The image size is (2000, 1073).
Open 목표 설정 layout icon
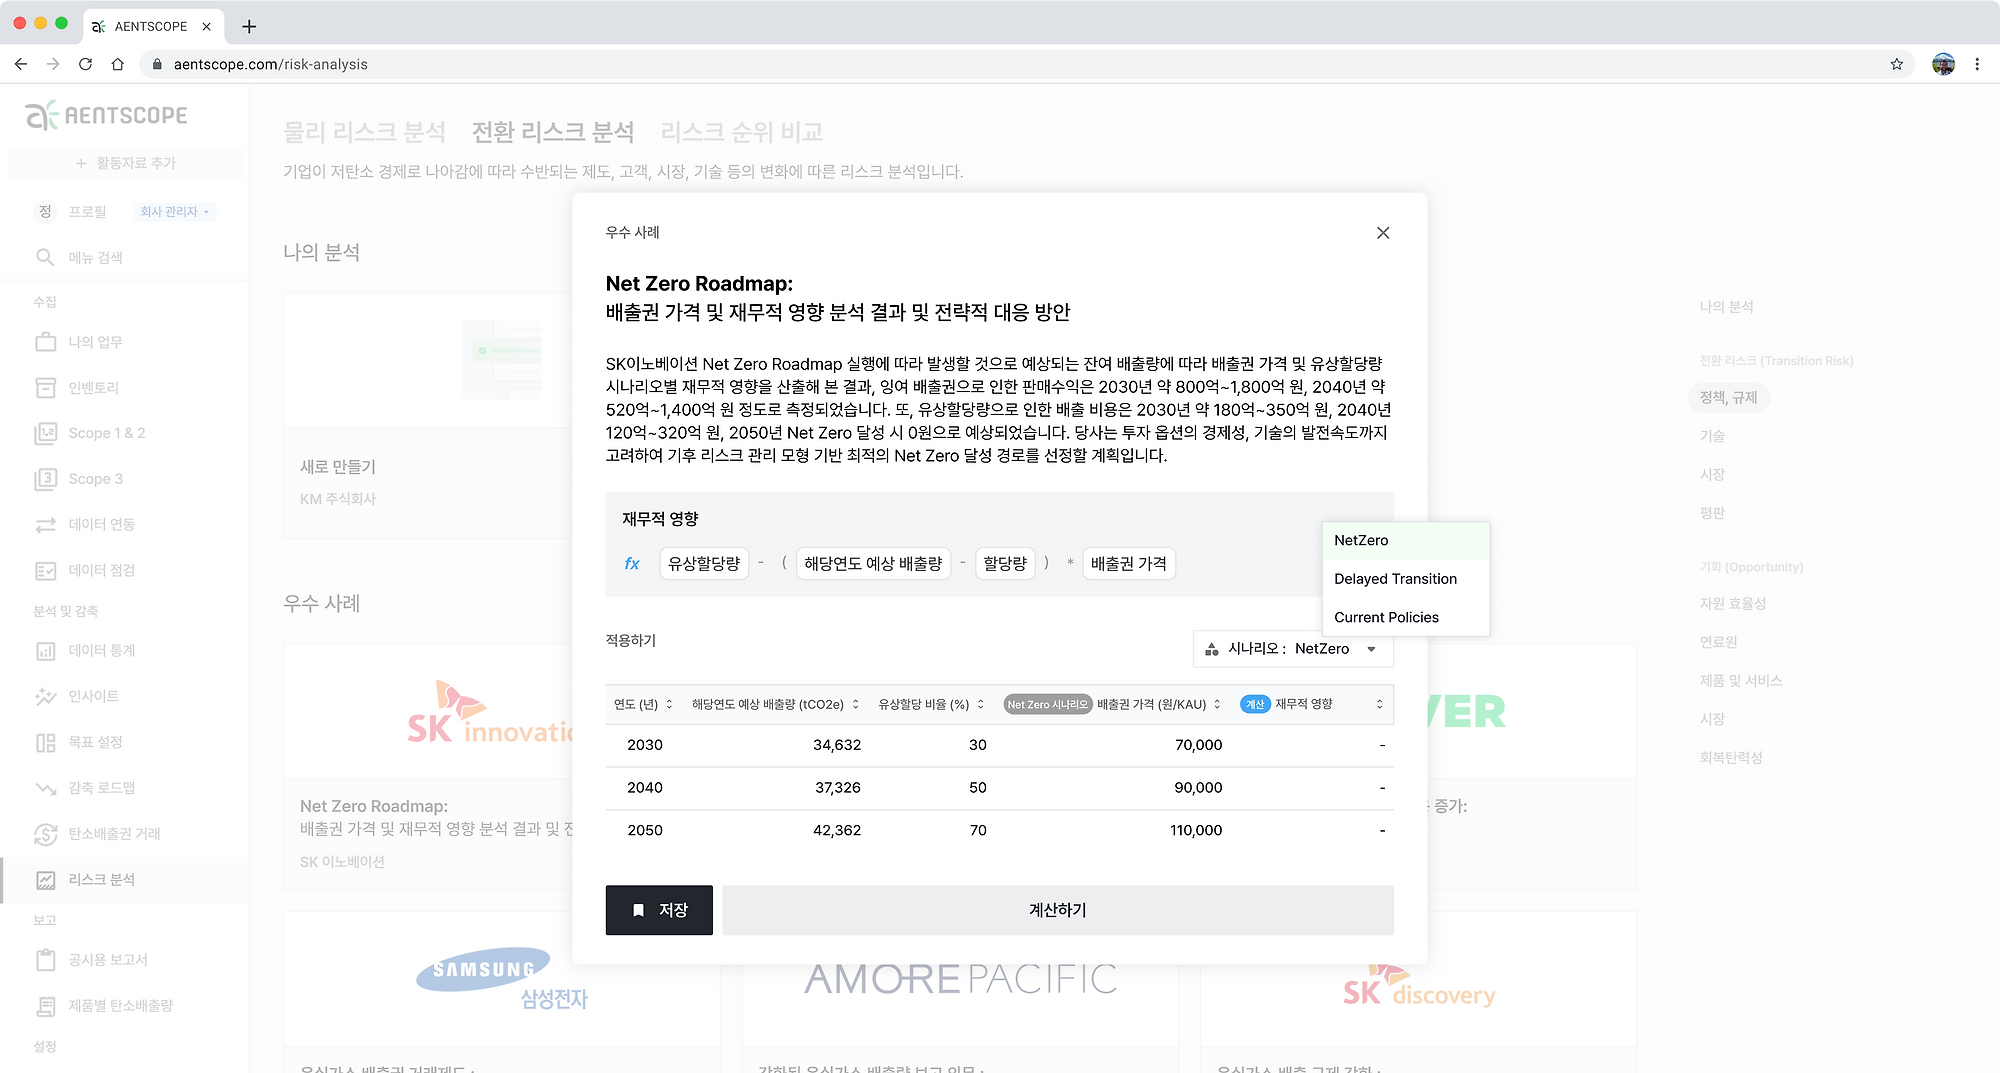46,742
